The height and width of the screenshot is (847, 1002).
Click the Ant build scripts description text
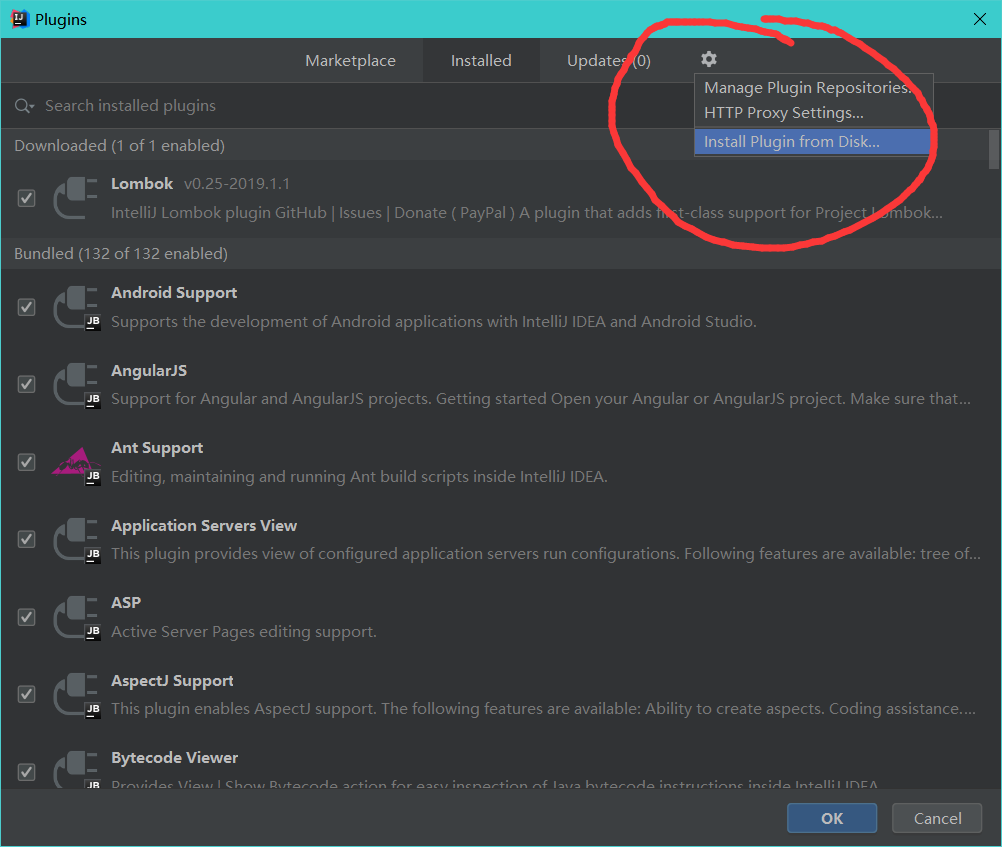[x=359, y=477]
